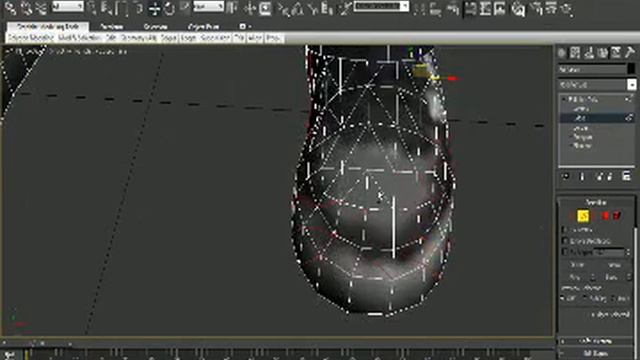Enable the By Angle checkbox
This screenshot has width=640, height=360.
coord(565,252)
